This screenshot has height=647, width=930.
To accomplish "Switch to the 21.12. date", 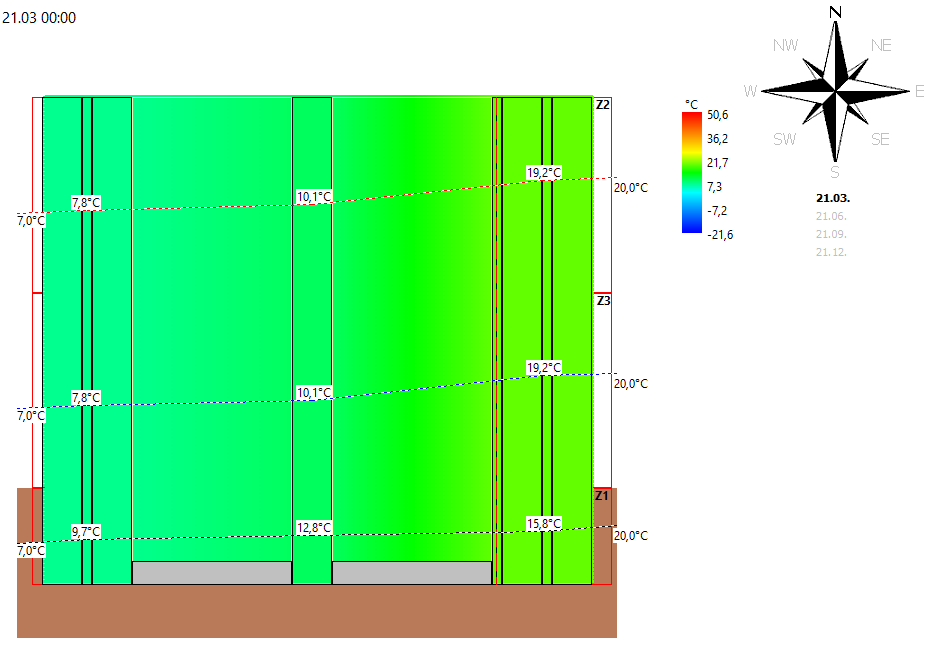I will [833, 252].
